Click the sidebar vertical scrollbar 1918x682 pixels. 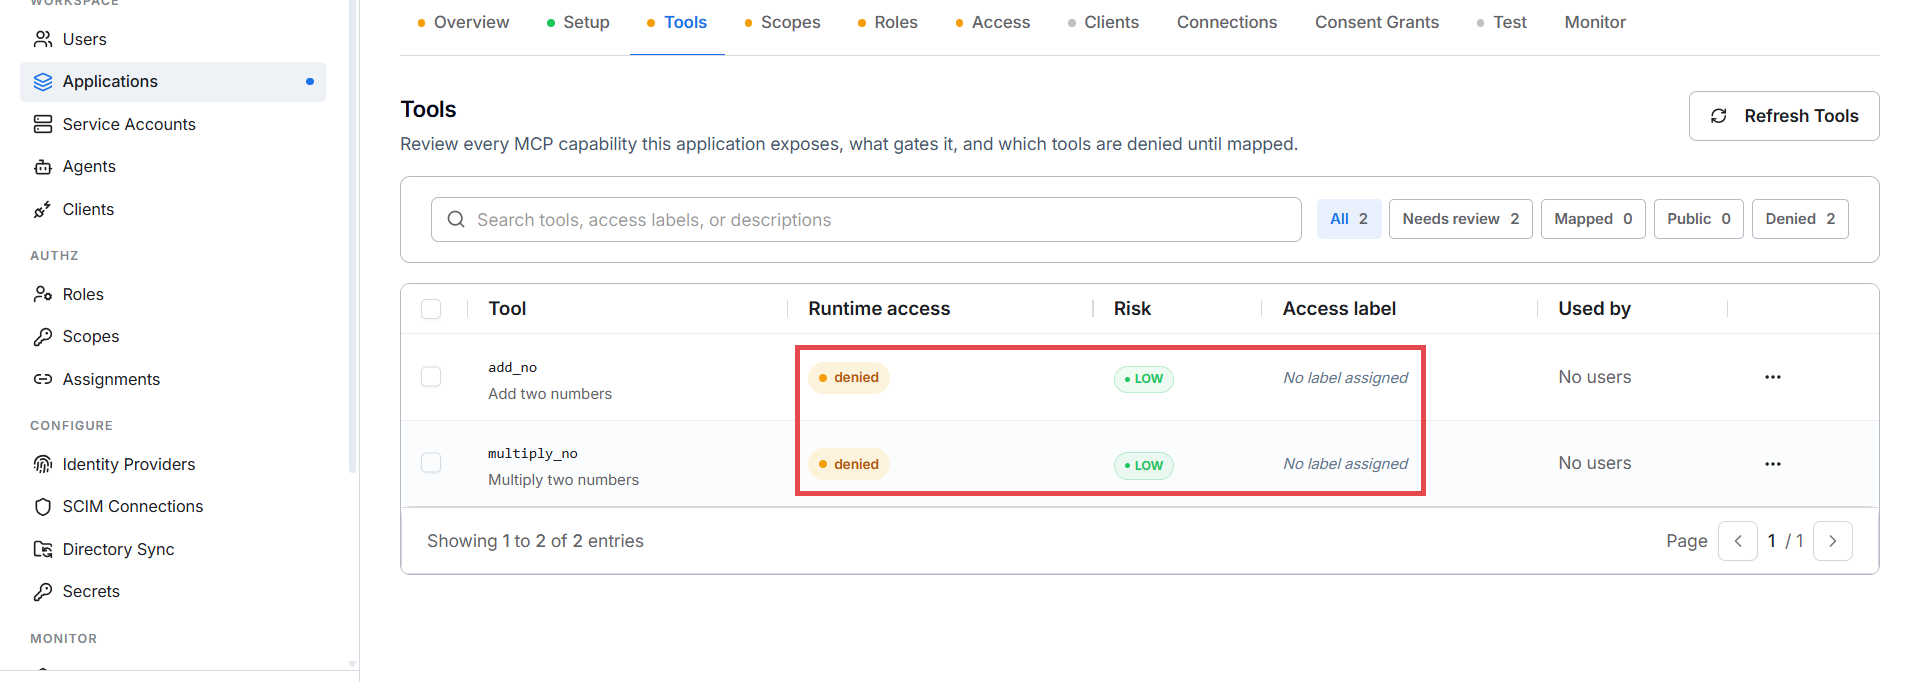pos(352,236)
